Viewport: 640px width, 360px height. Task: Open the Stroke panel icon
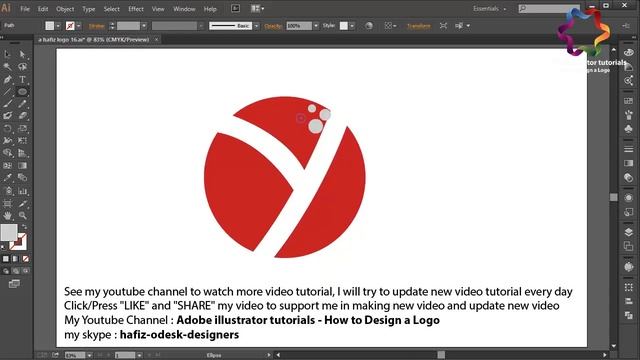629,149
